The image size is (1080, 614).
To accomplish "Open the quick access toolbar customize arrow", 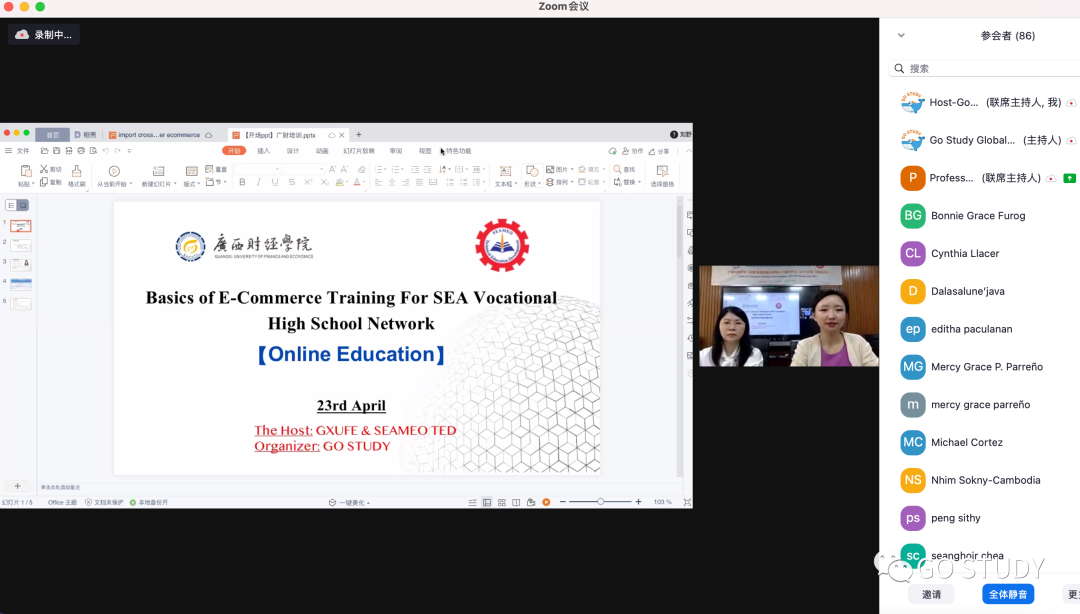I will coord(129,151).
